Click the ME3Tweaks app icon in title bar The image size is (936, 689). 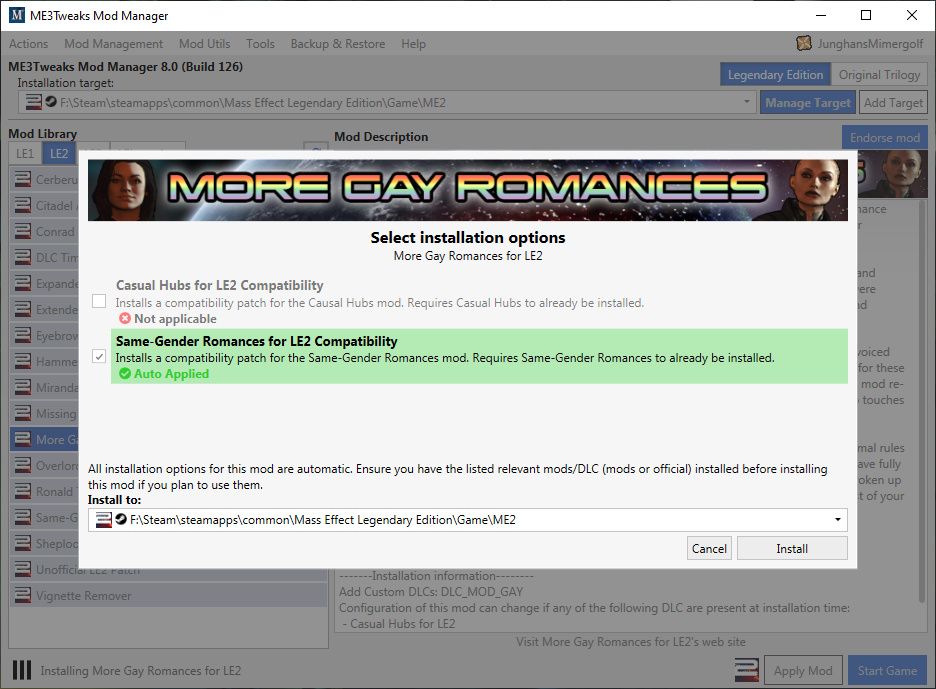click(17, 15)
